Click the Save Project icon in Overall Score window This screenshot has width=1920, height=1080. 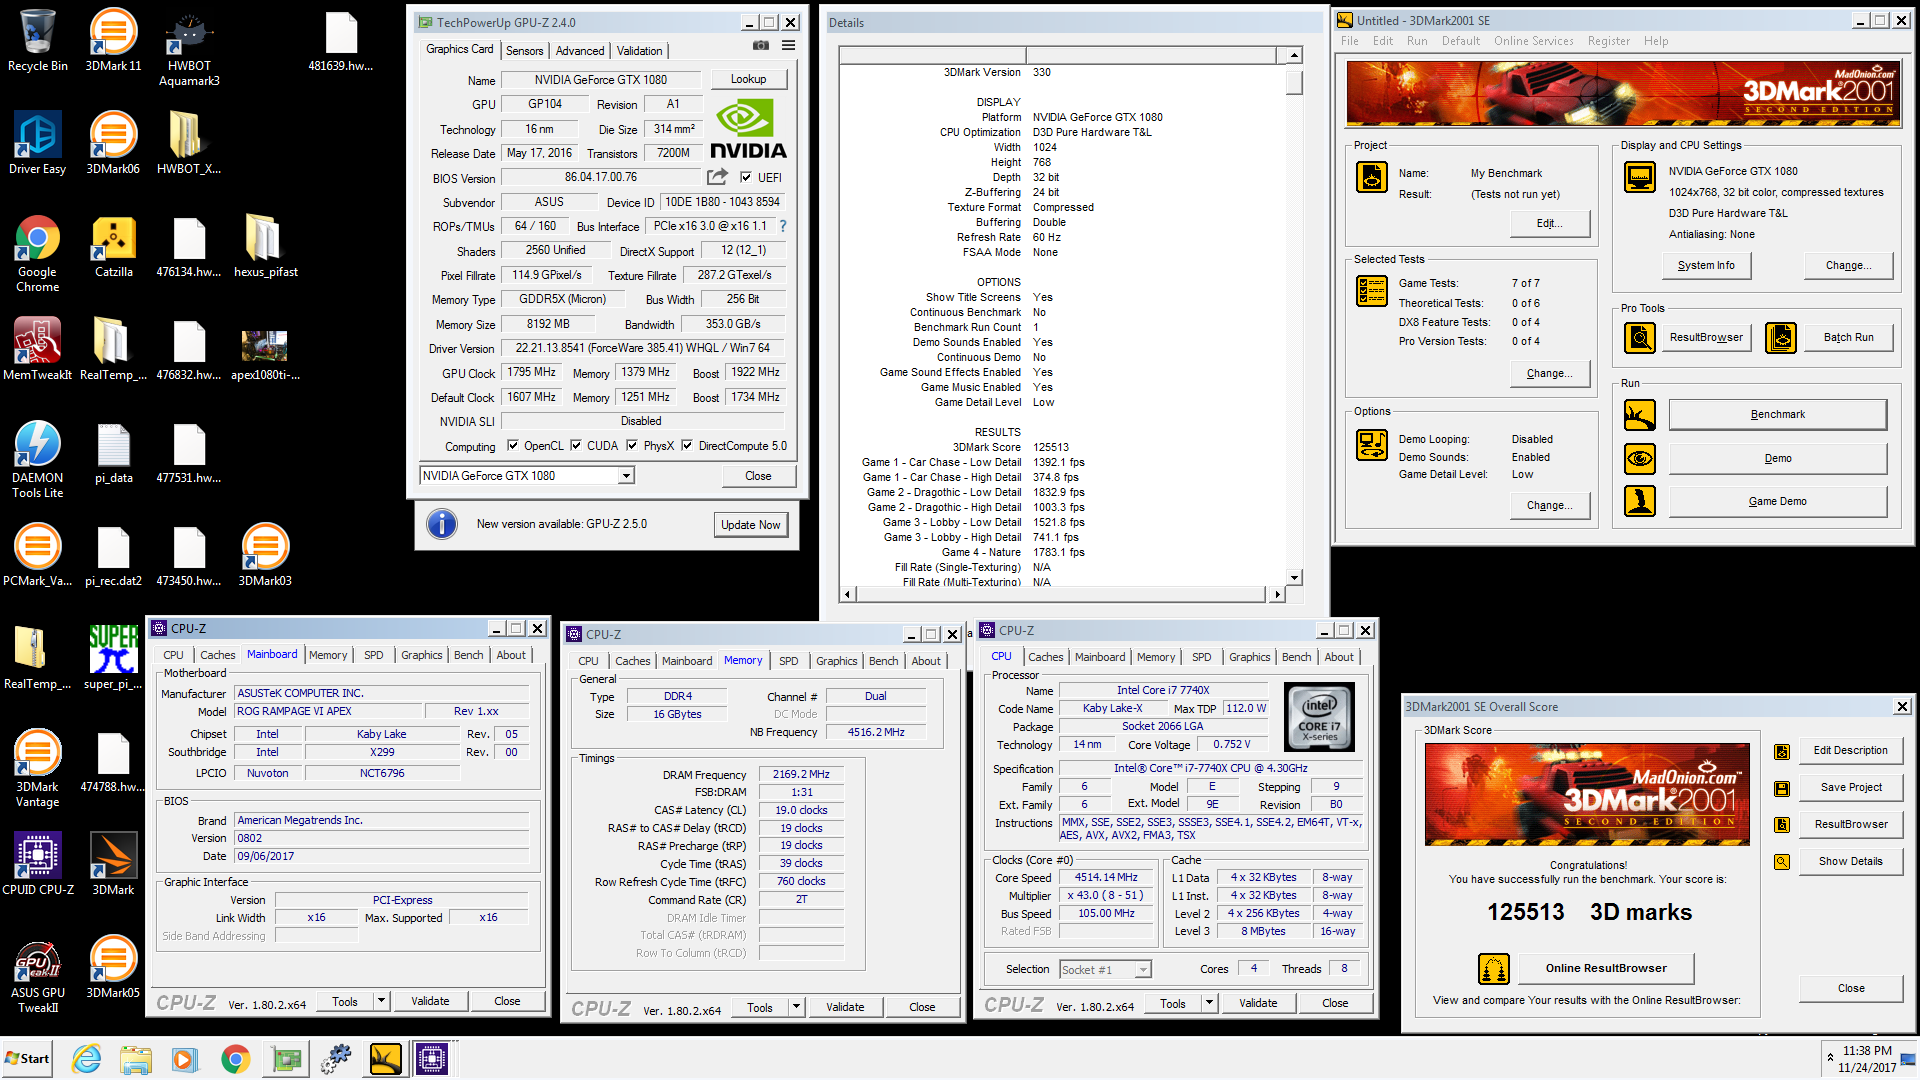pyautogui.click(x=1782, y=788)
